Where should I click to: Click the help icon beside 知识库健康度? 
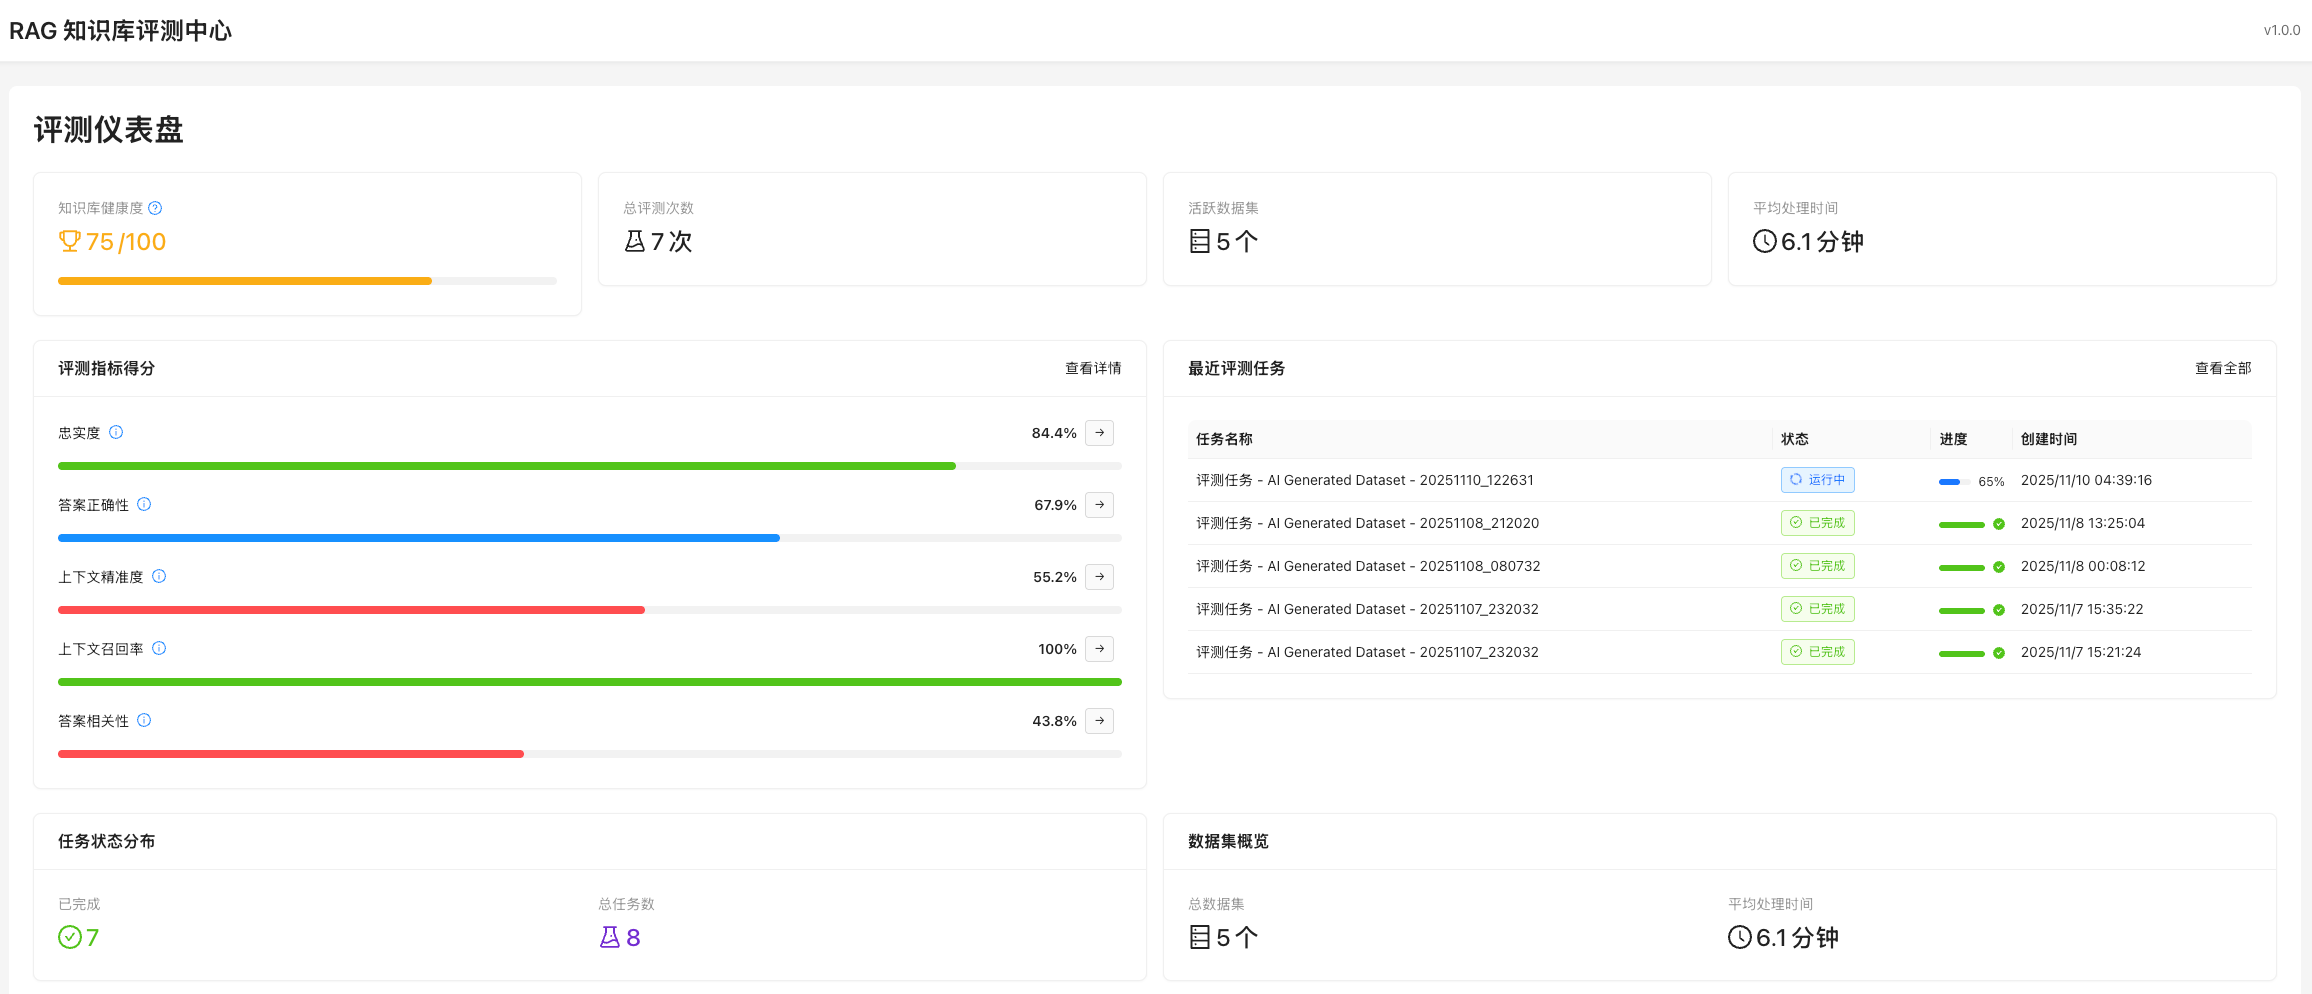click(x=155, y=208)
